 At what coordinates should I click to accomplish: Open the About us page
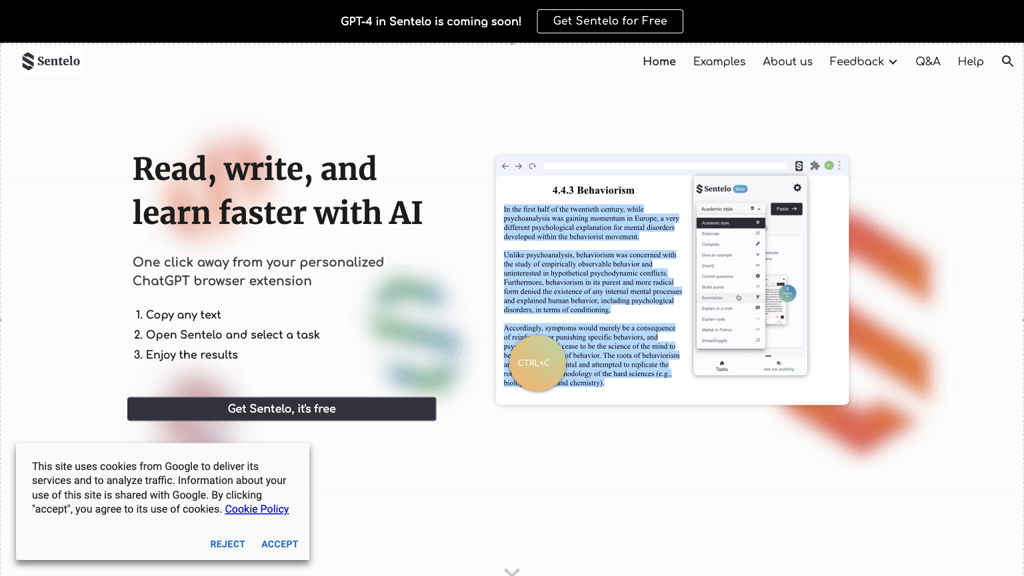tap(787, 61)
